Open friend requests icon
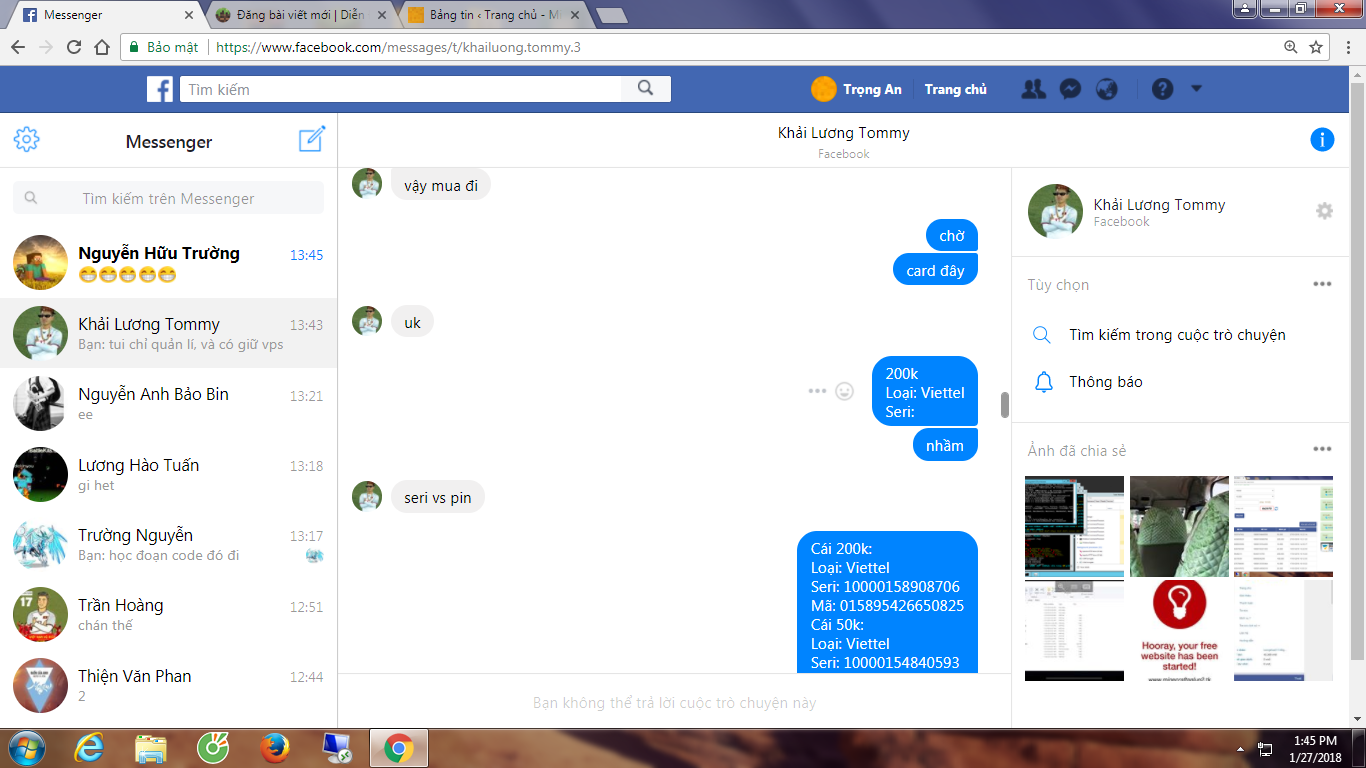Image resolution: width=1366 pixels, height=768 pixels. tap(1033, 89)
